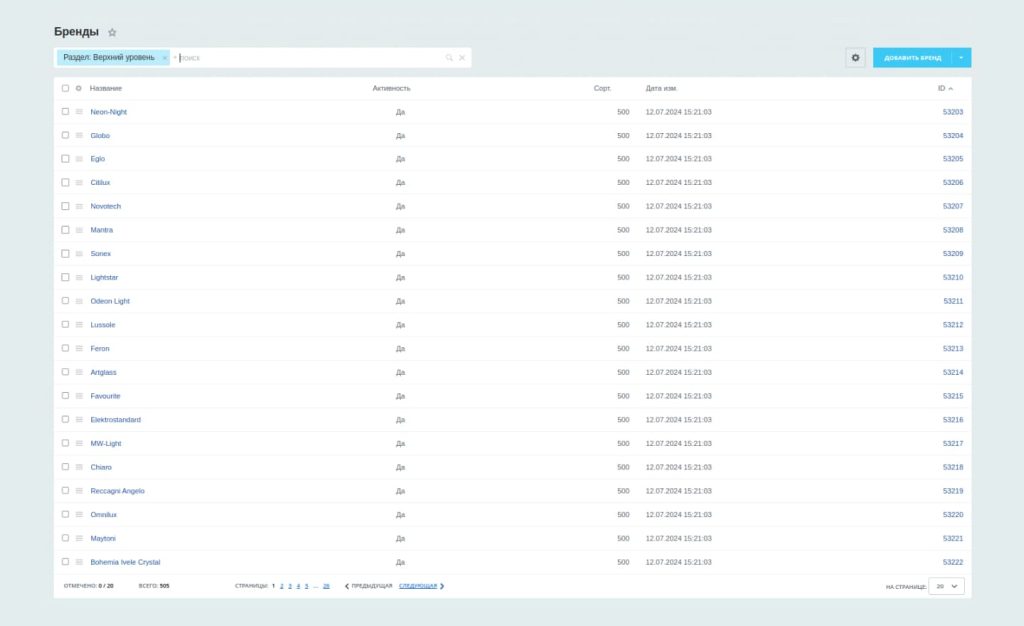Open list settings gear button
Screen dimensions: 1024x626
pyautogui.click(x=855, y=57)
